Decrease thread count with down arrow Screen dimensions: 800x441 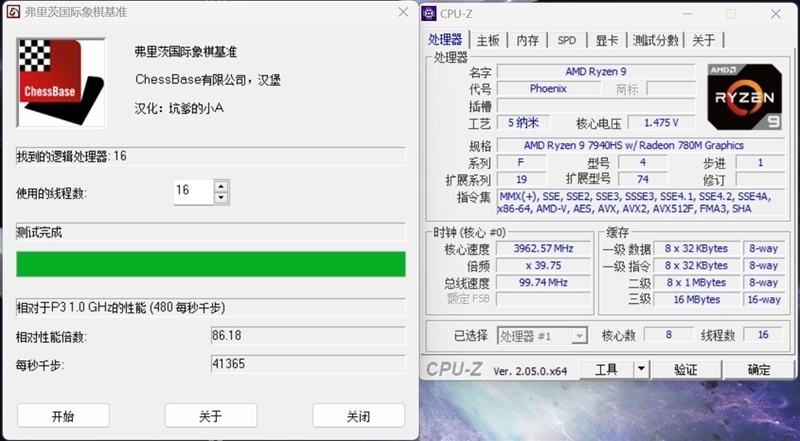coord(221,199)
